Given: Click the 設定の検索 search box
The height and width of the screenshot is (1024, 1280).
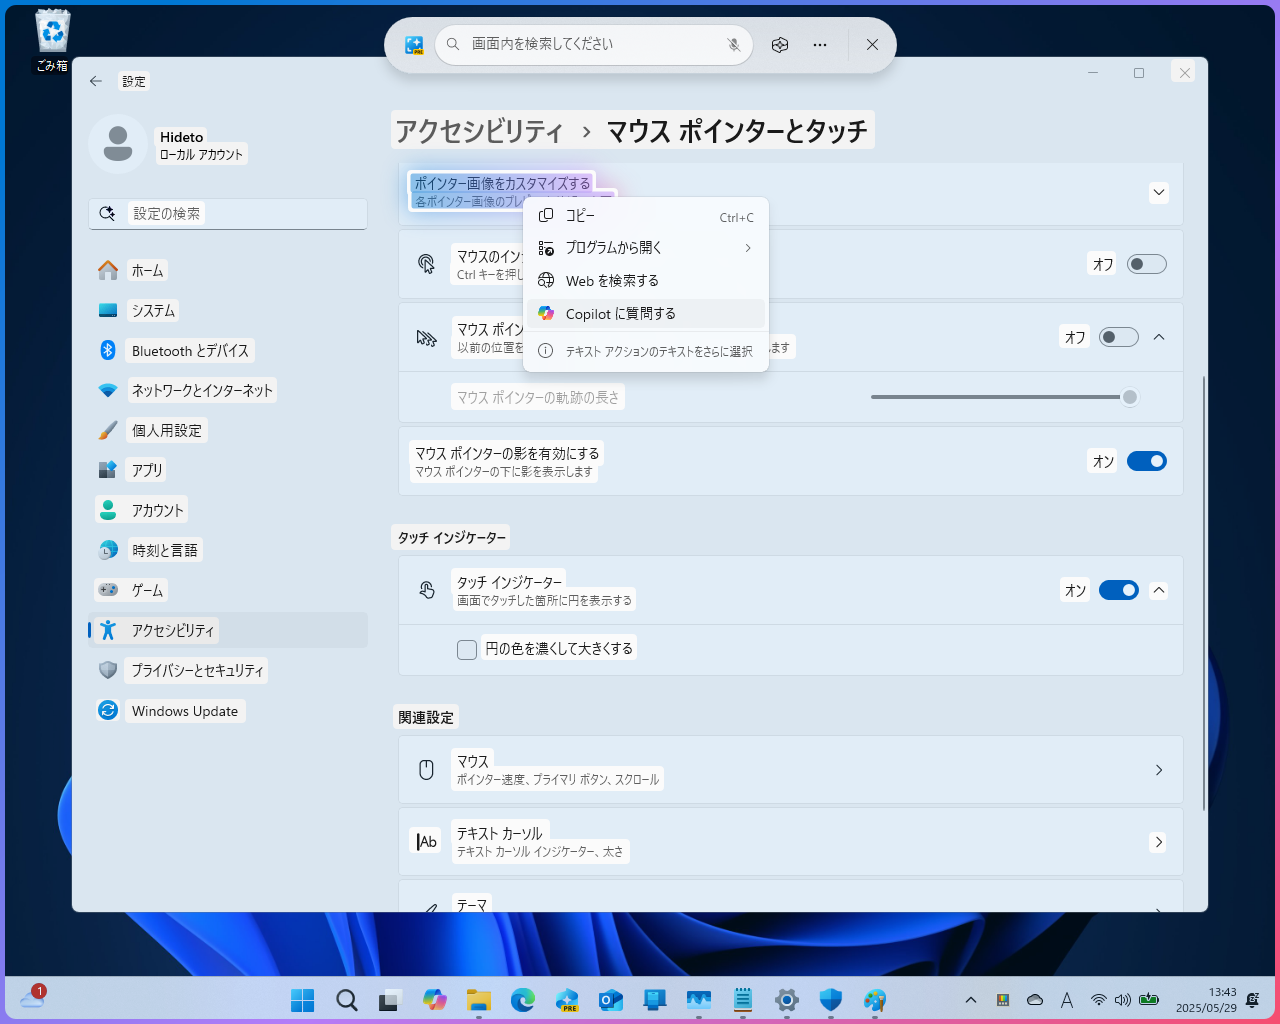Looking at the screenshot, I should pyautogui.click(x=228, y=214).
